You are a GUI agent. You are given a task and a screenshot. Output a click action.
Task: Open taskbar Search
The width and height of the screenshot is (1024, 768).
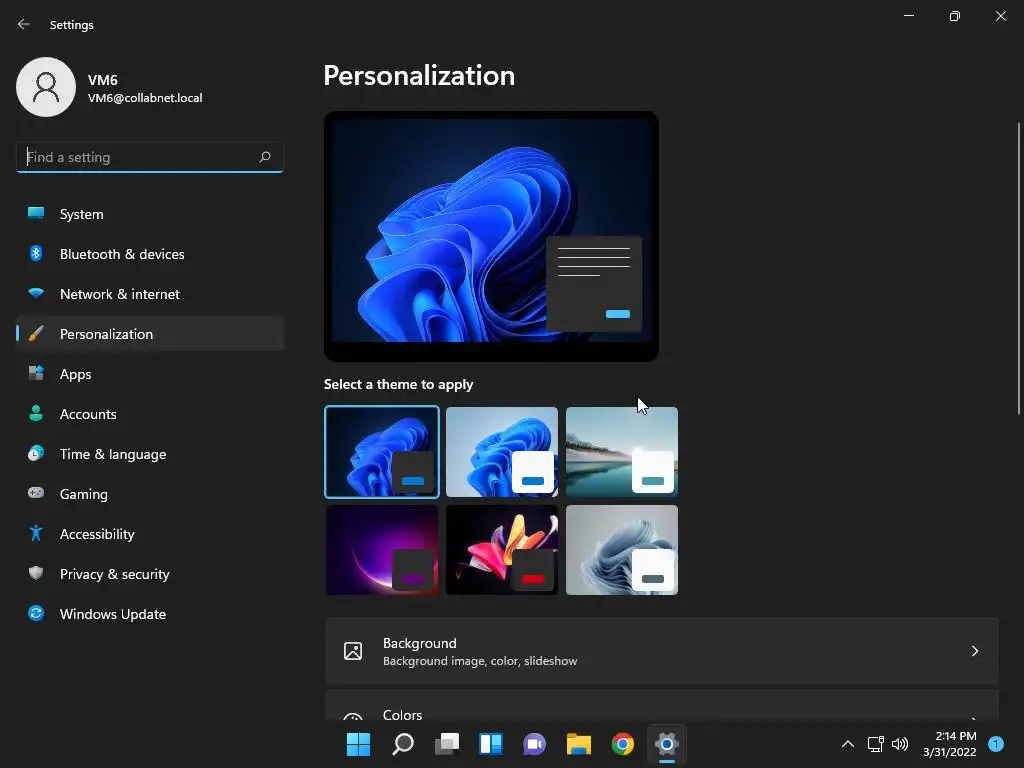pyautogui.click(x=403, y=744)
